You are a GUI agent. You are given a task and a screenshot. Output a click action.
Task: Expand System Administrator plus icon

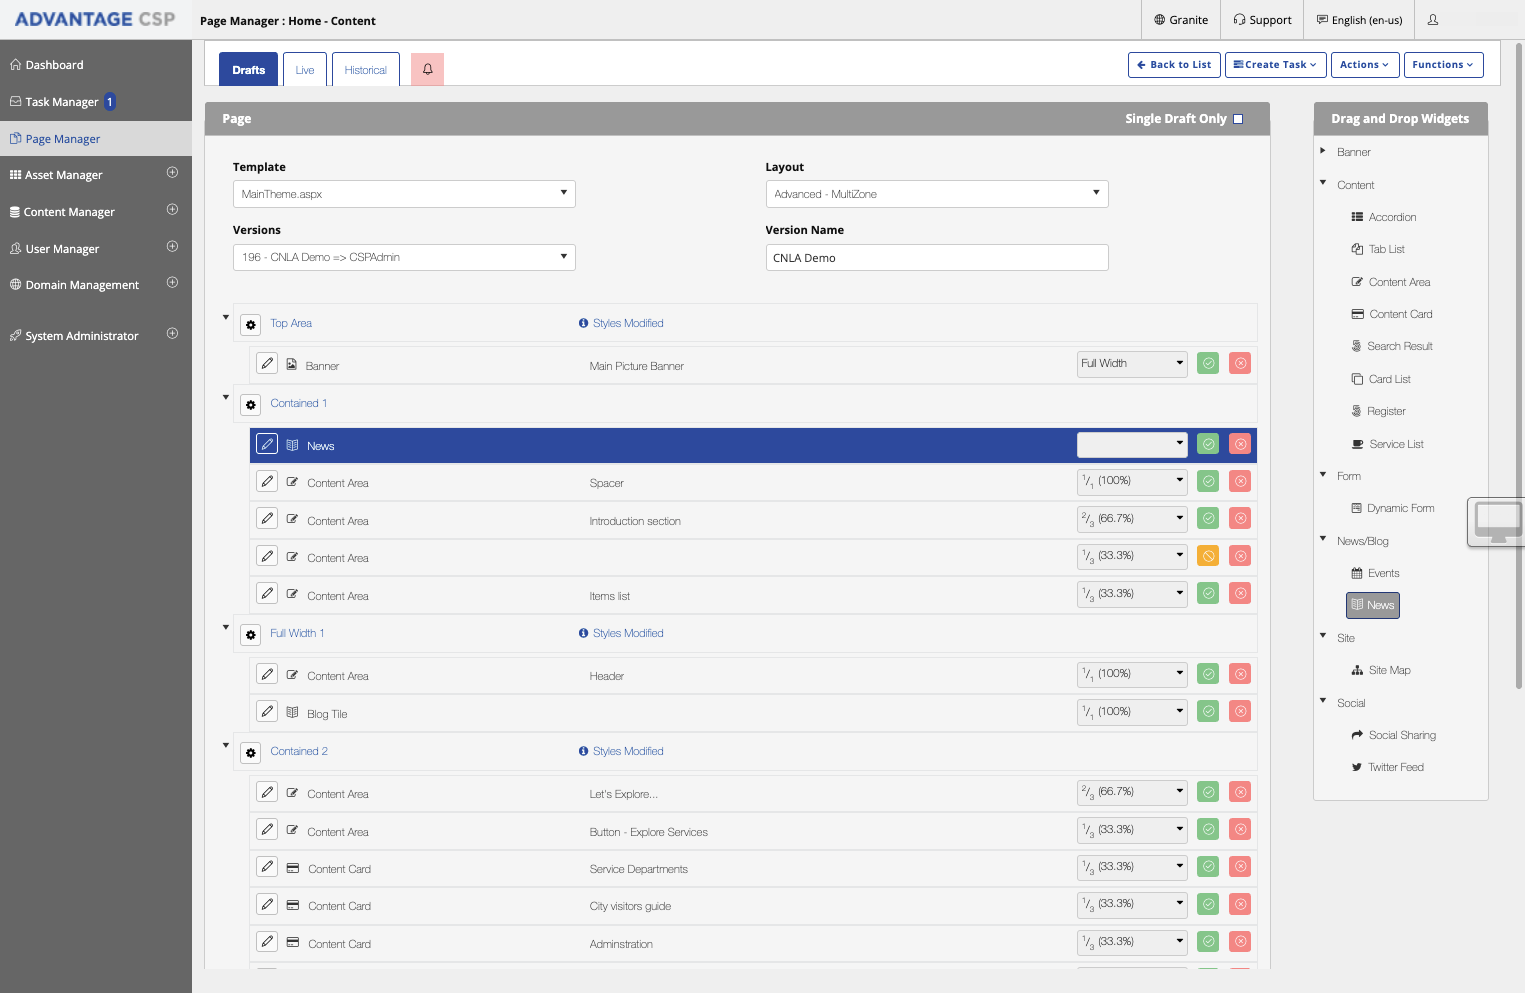pos(172,334)
